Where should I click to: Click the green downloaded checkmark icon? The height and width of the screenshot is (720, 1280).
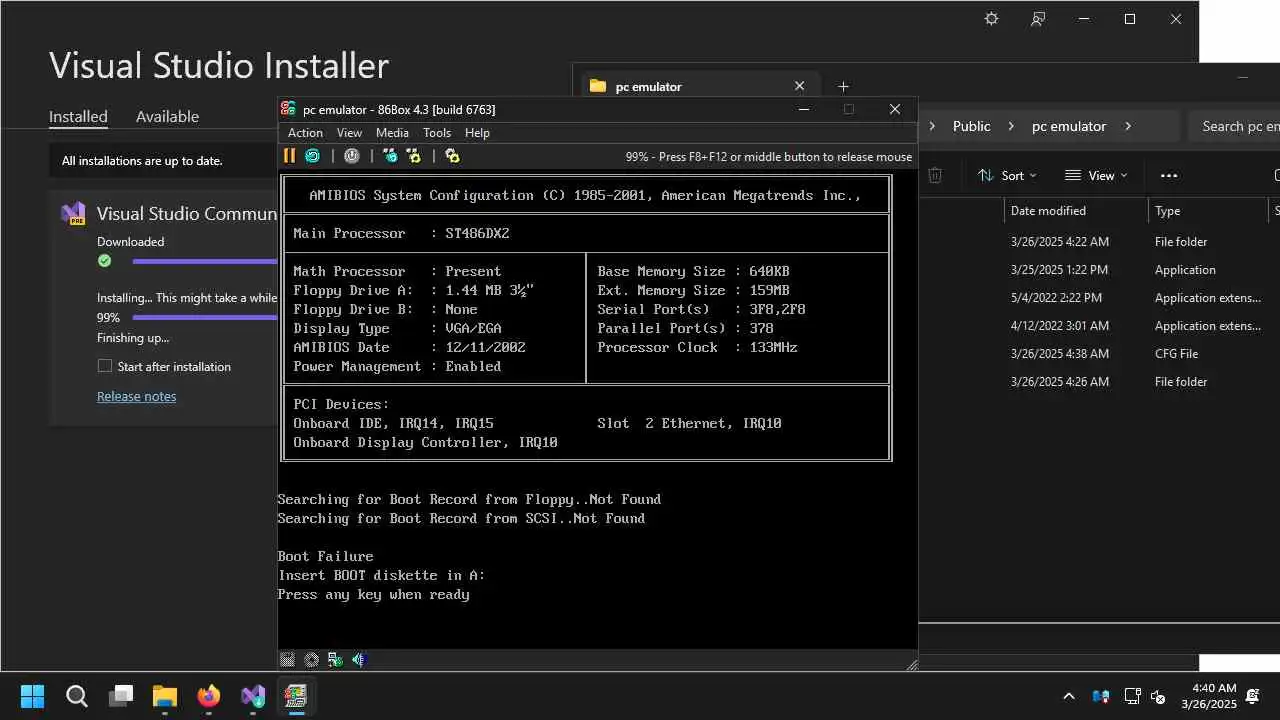pos(105,261)
